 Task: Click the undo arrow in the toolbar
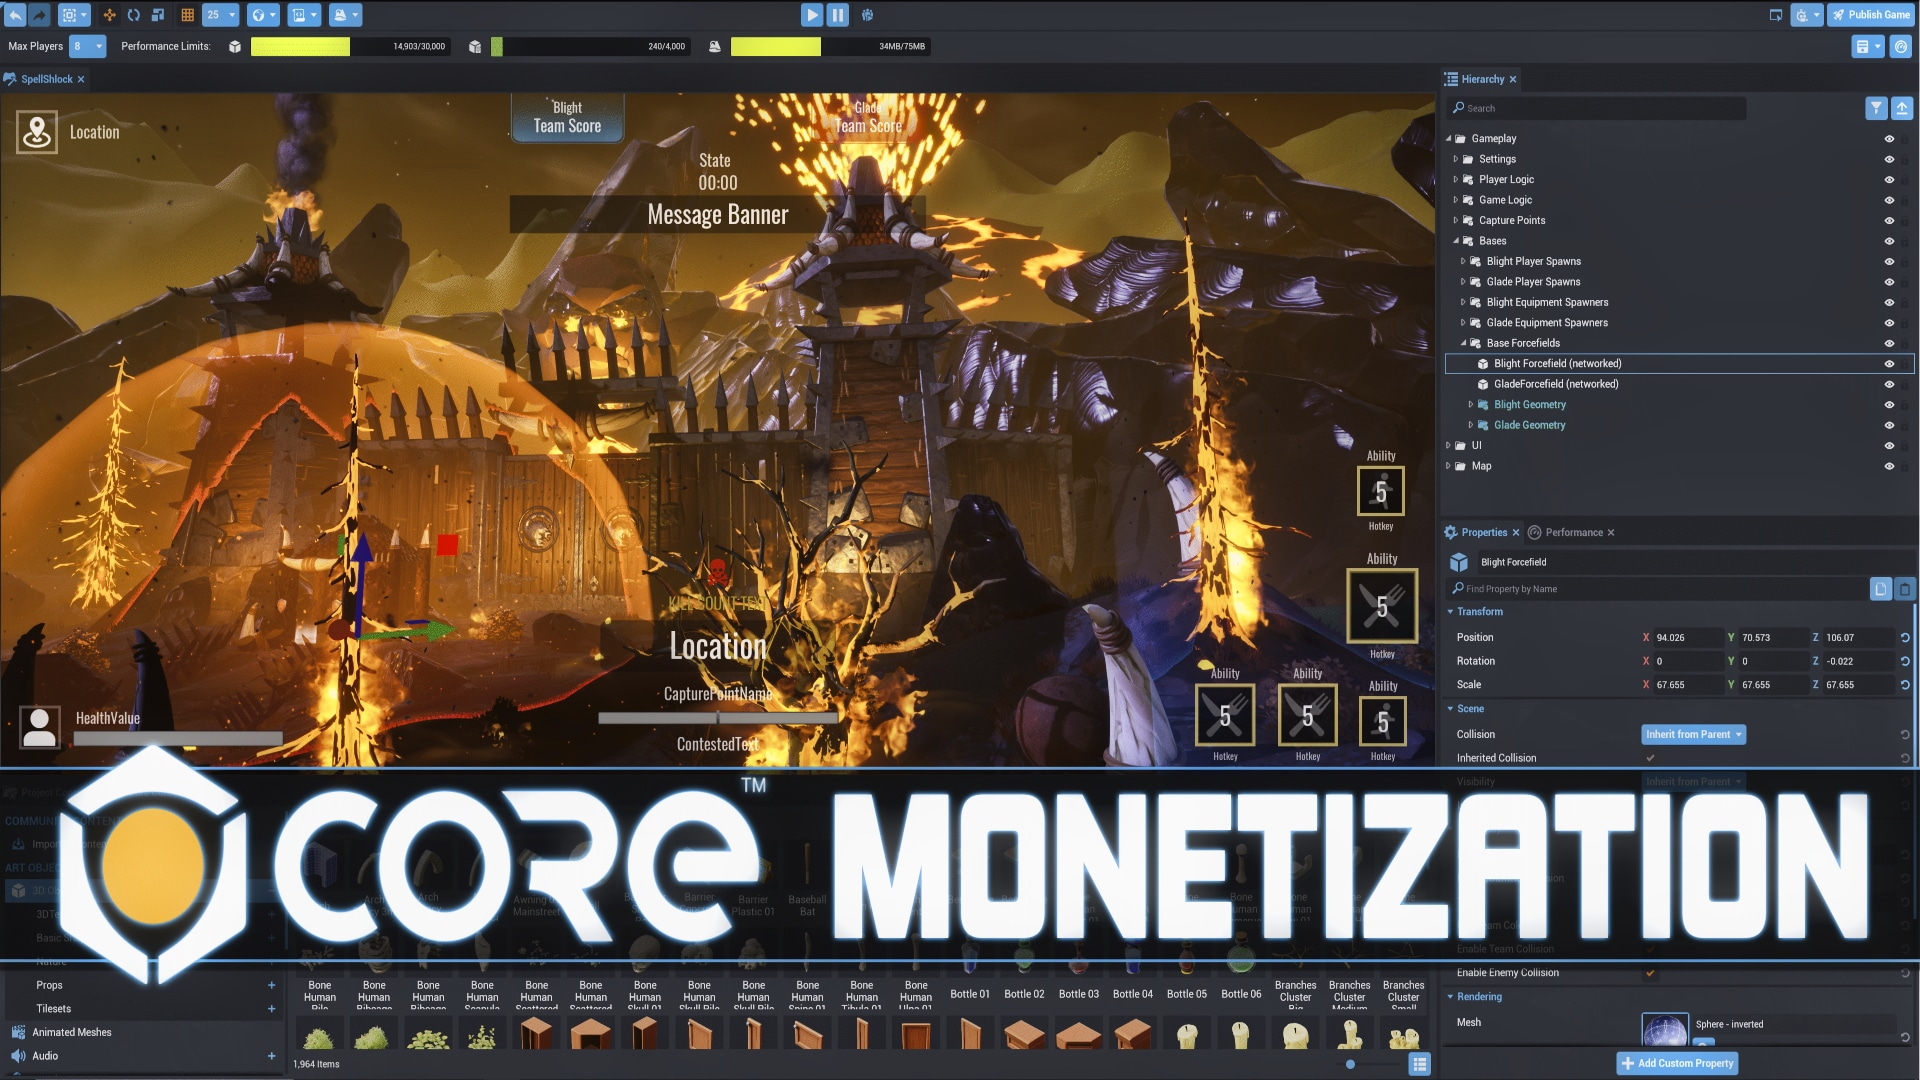[15, 15]
